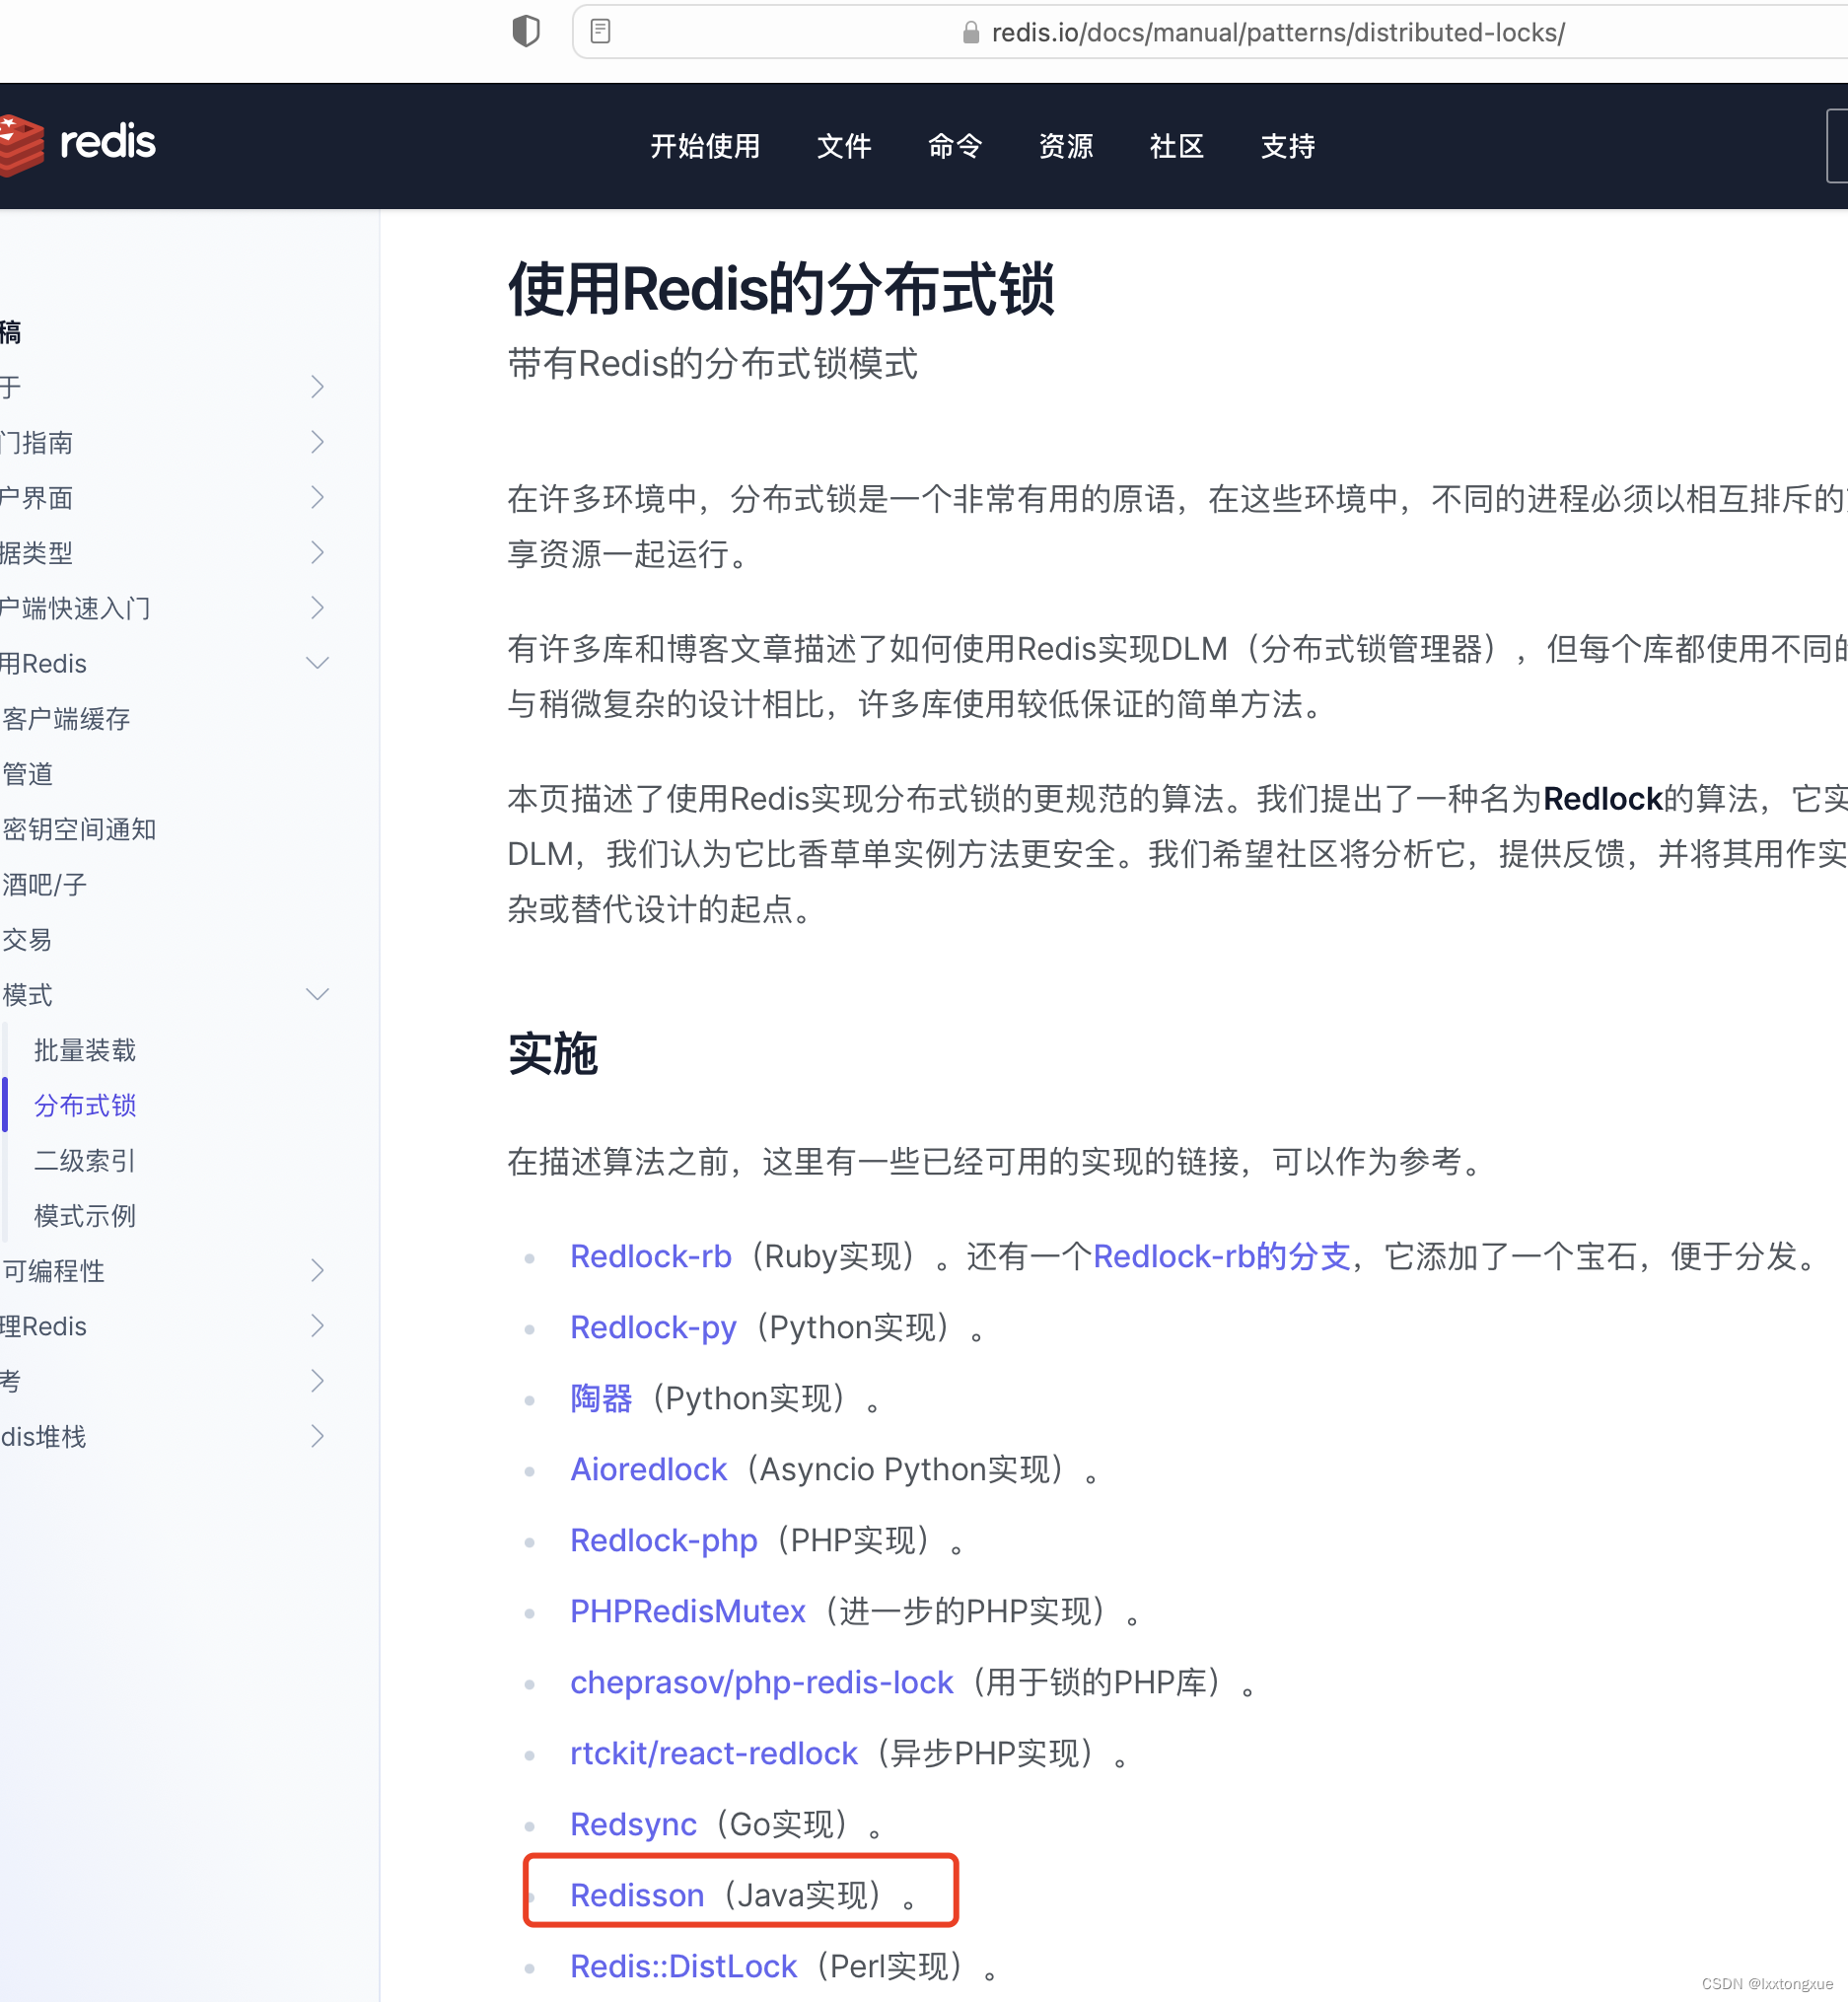Open 模式示例 in sidebar
This screenshot has height=2002, width=1848.
(x=85, y=1216)
